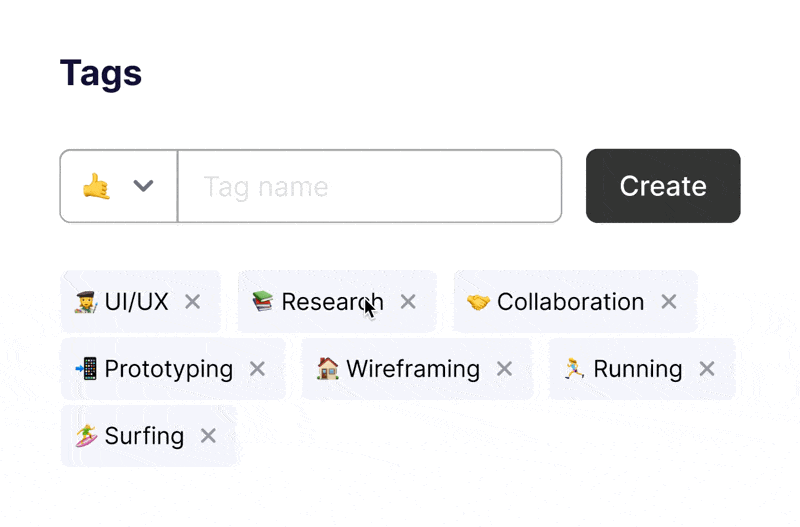This screenshot has width=800, height=527.
Task: Click the Create button
Action: (663, 186)
